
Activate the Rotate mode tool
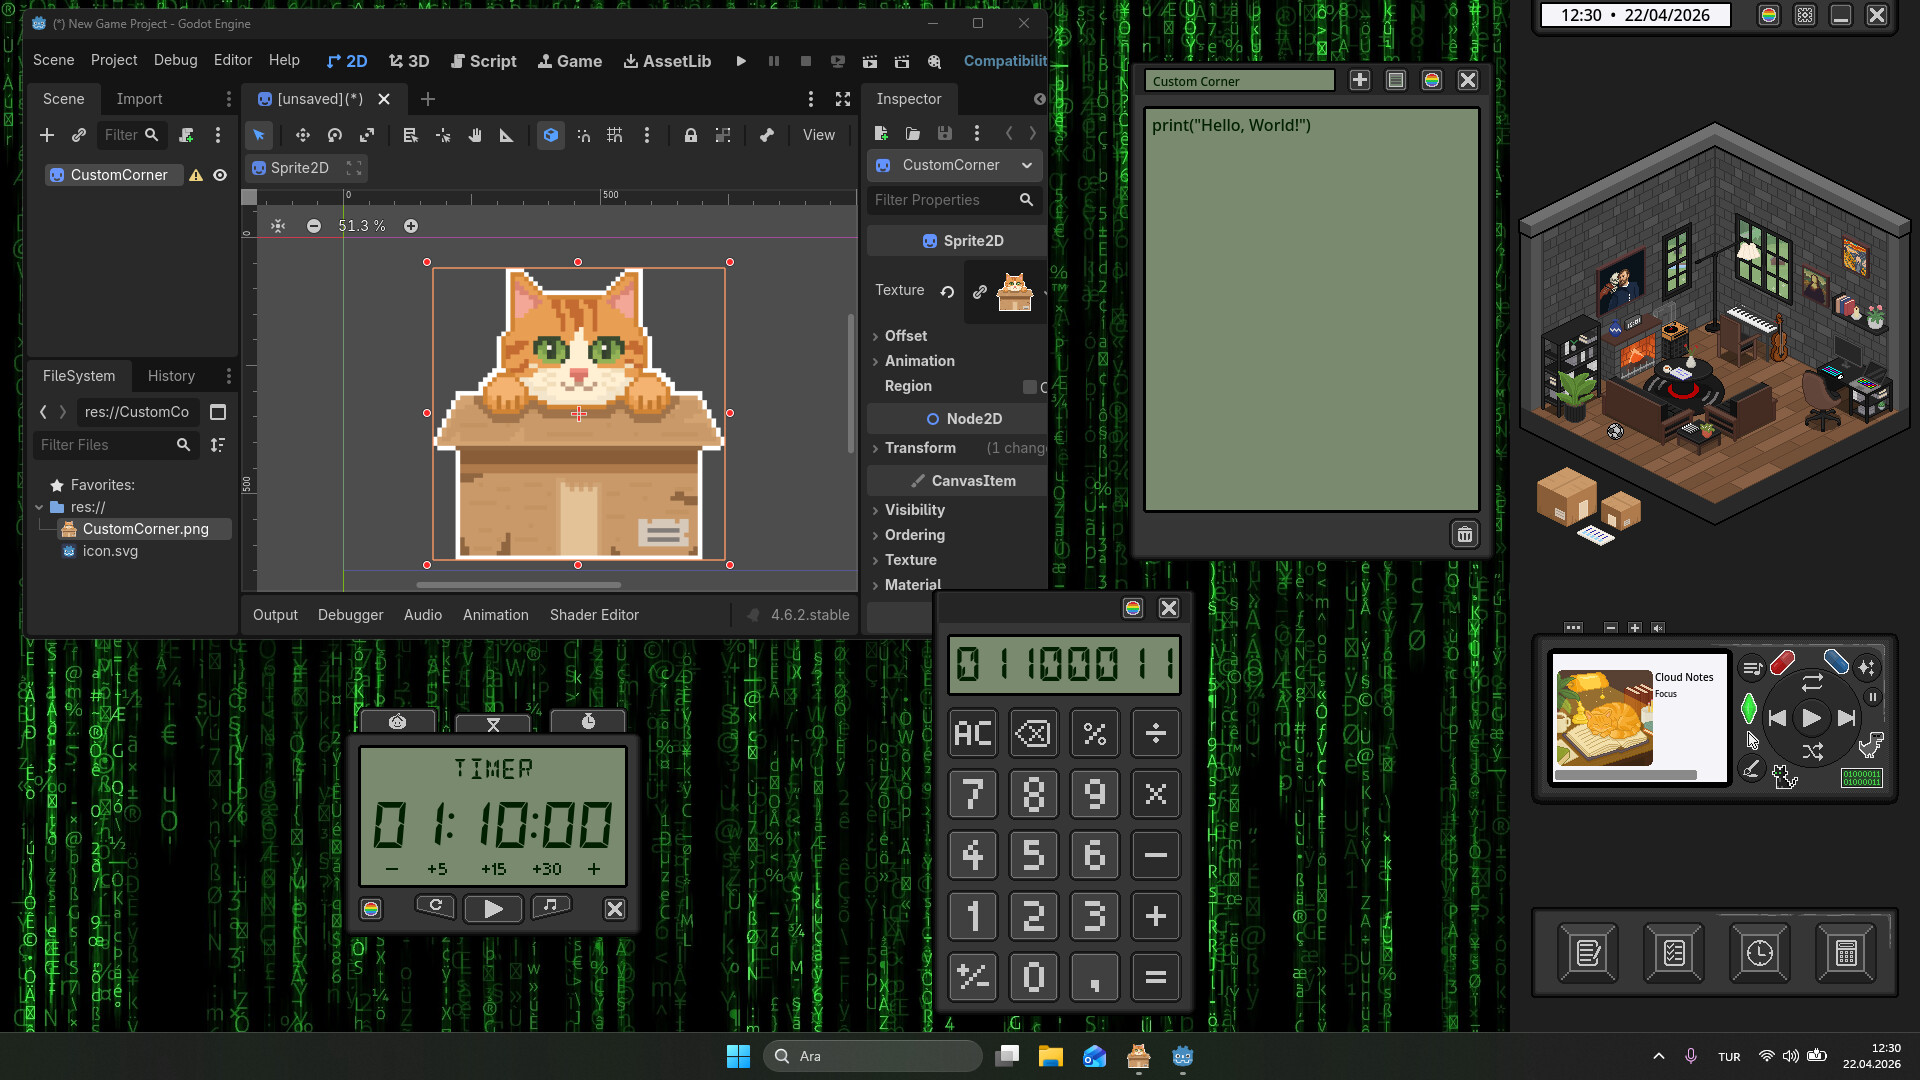[335, 135]
